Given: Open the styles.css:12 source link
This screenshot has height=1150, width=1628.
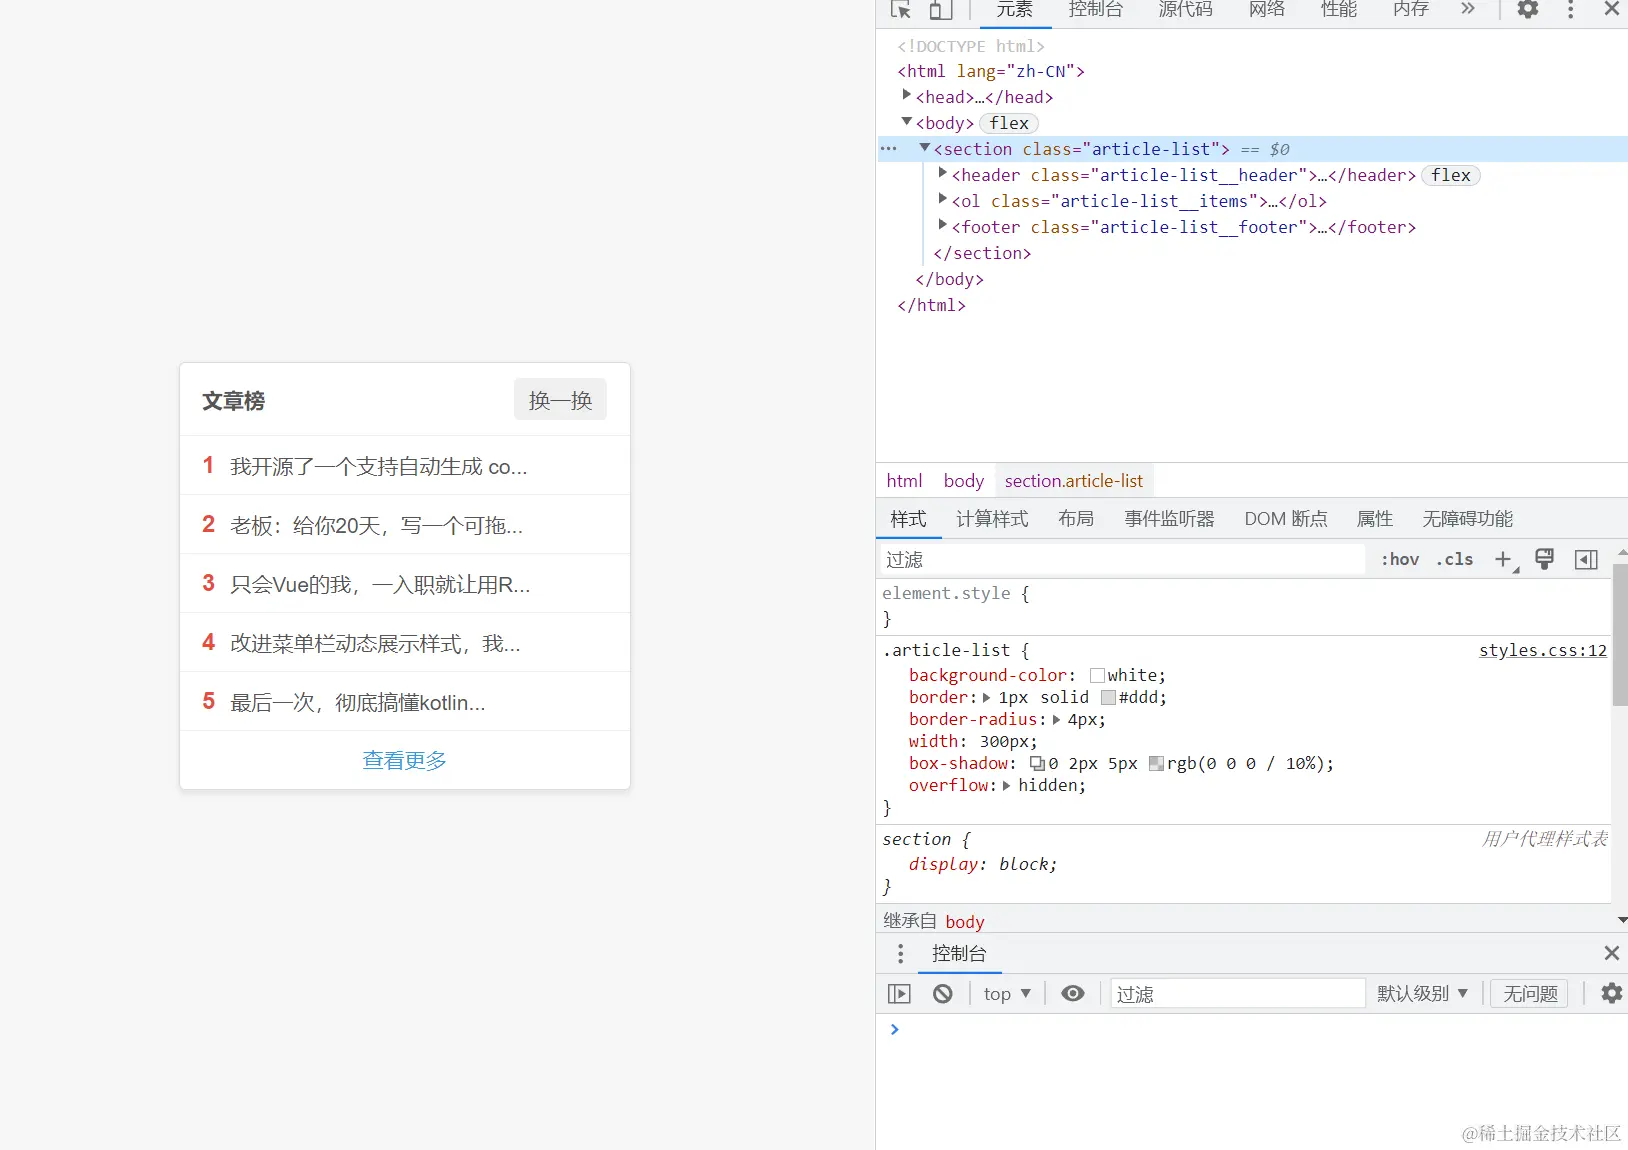Looking at the screenshot, I should (1543, 651).
